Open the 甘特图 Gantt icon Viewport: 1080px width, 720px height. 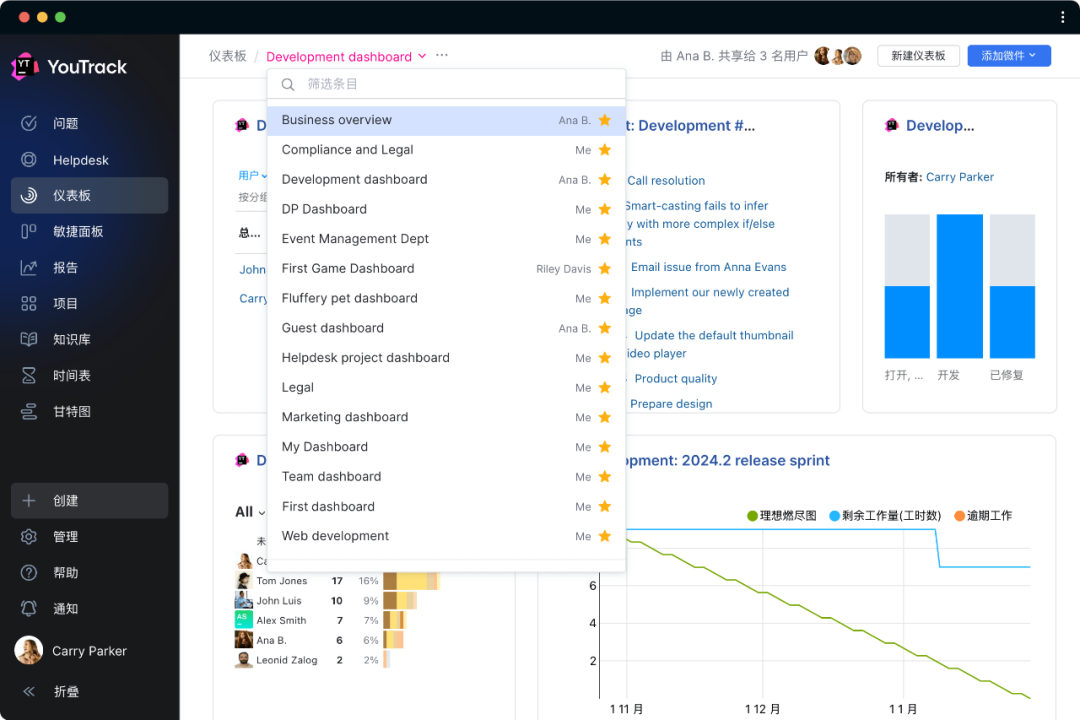tap(29, 411)
